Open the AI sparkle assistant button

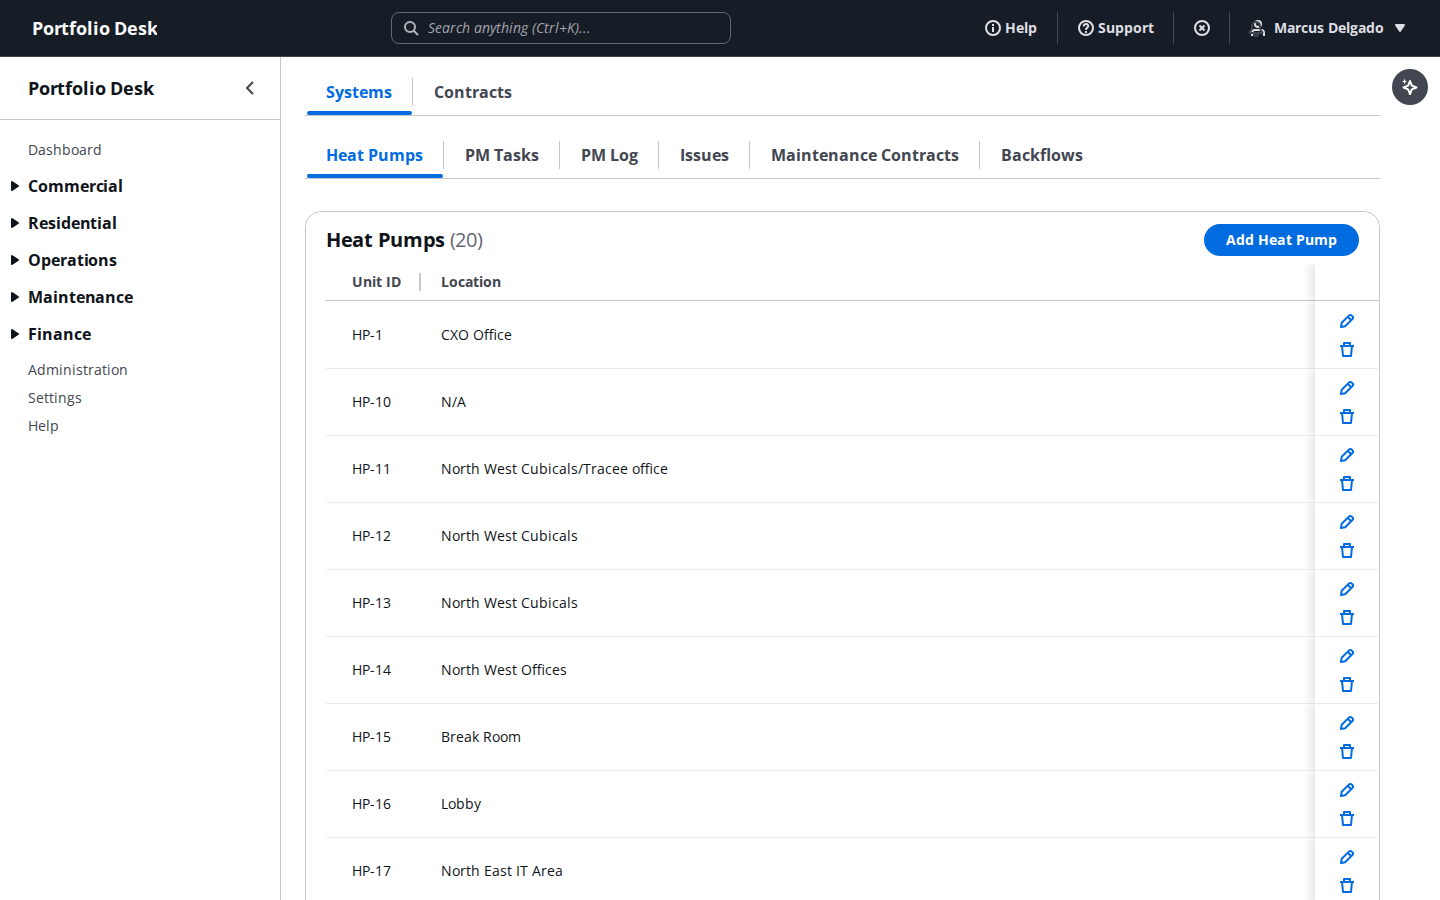pos(1410,87)
